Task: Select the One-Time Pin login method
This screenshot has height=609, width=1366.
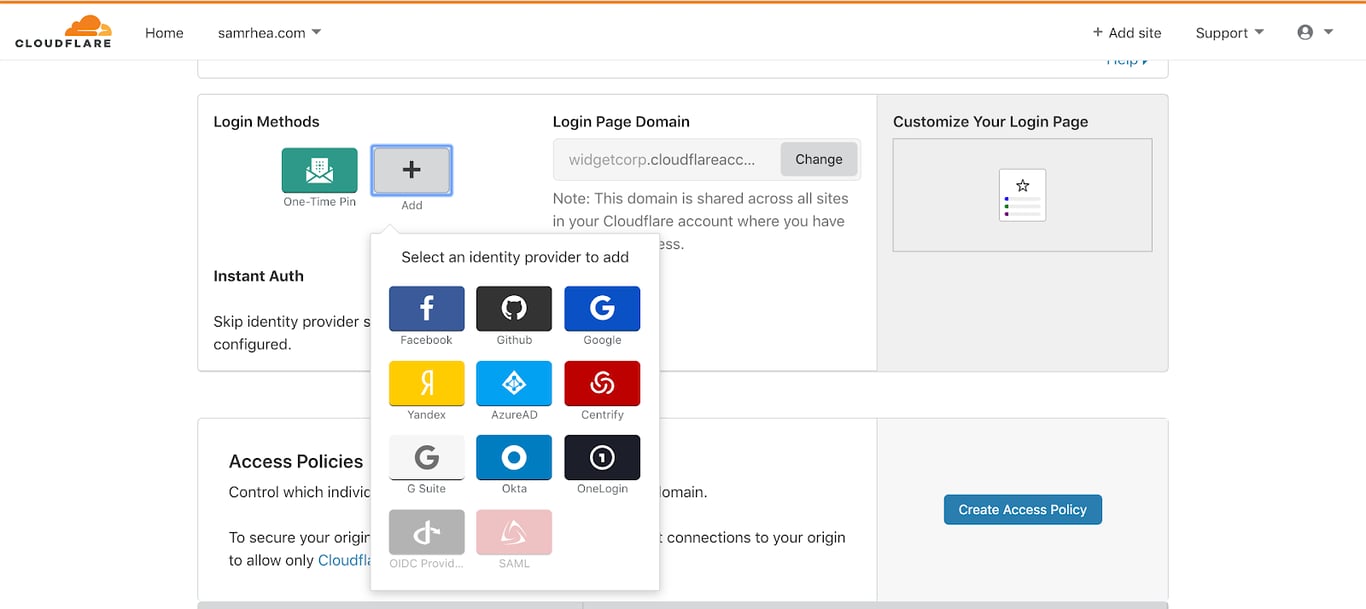Action: click(x=319, y=170)
